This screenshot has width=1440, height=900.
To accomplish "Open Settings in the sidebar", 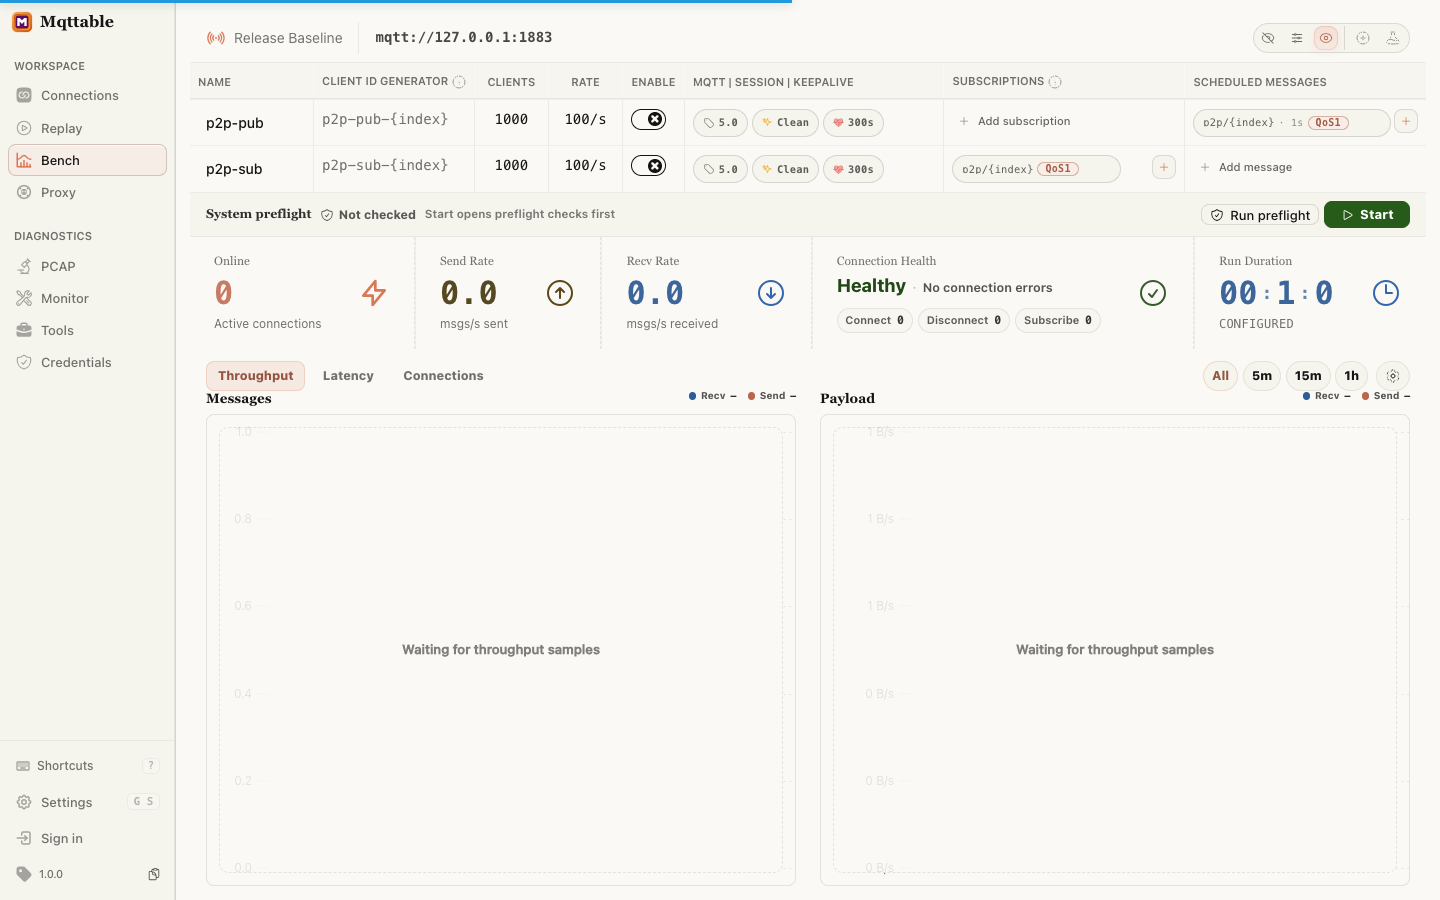I will tap(87, 802).
